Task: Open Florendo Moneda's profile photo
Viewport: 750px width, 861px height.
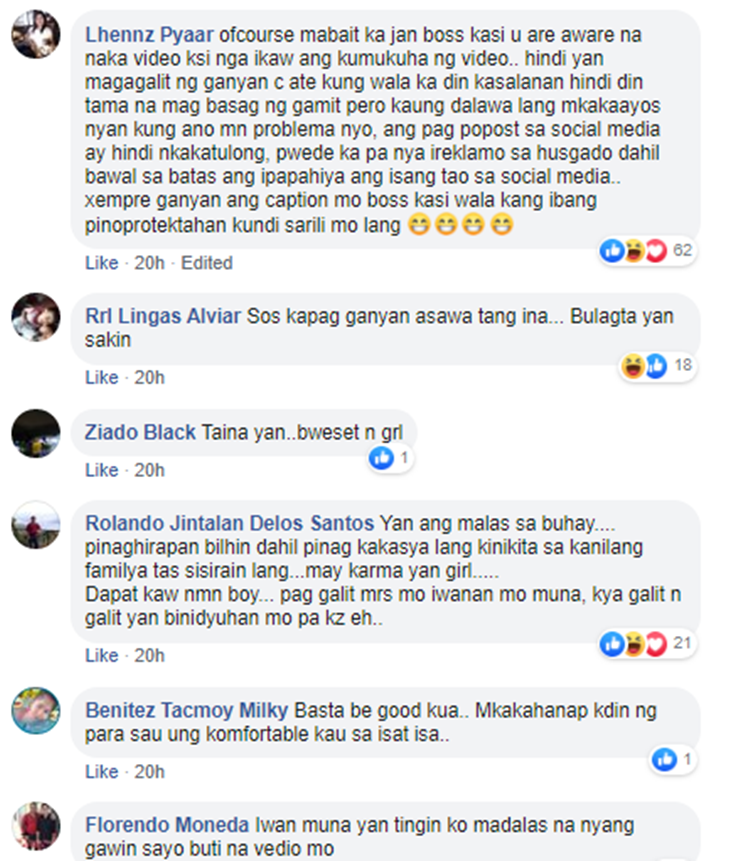Action: click(36, 826)
